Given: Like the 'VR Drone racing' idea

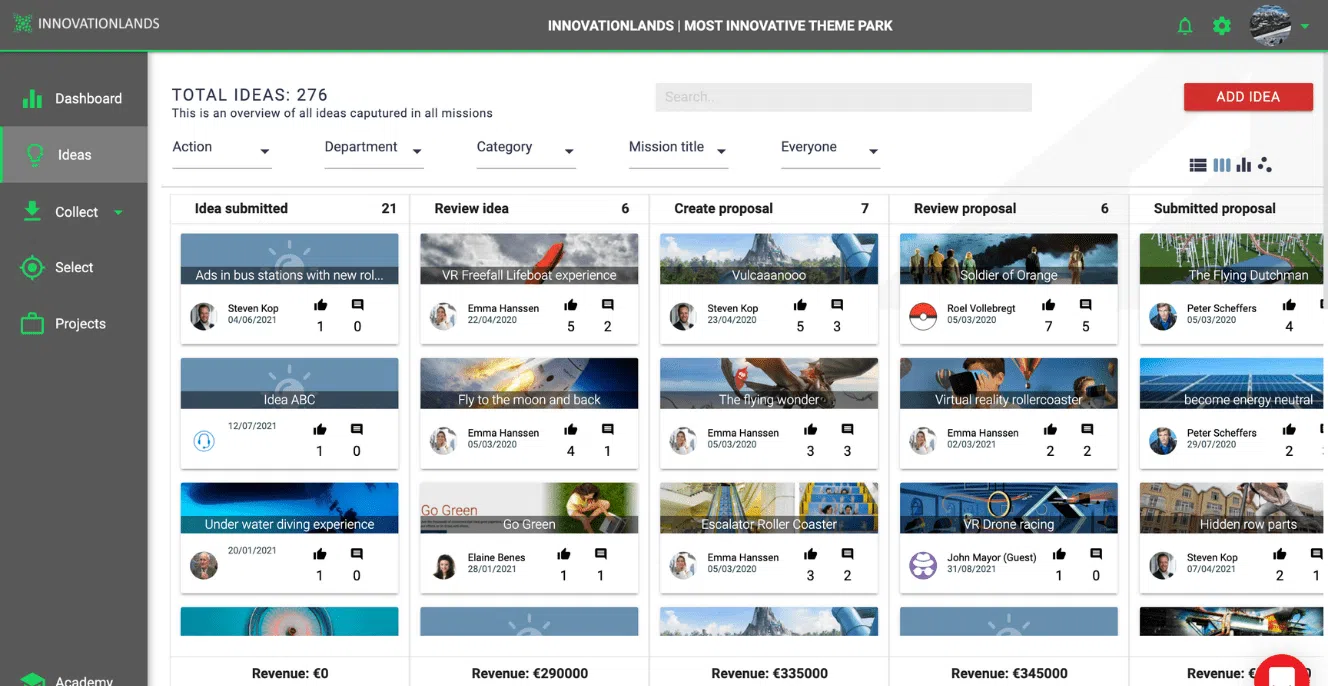Looking at the screenshot, I should point(1059,554).
